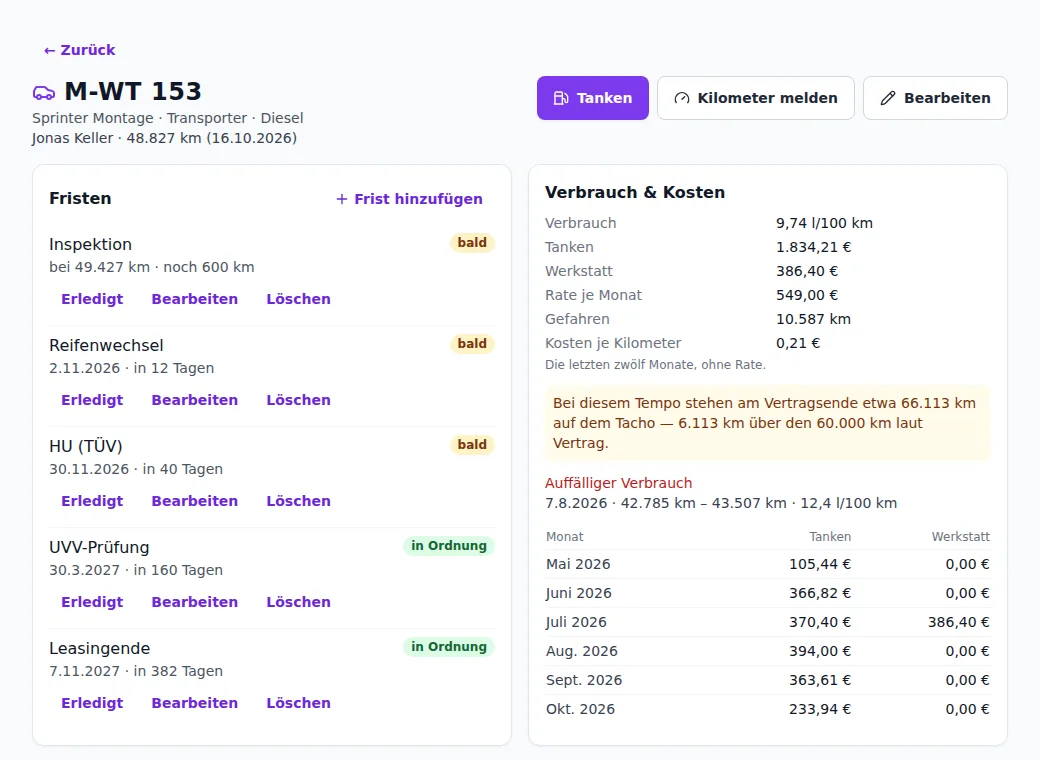Edit the UVV-Prüfung deadline
Viewport: 1040px width, 760px height.
coord(194,602)
